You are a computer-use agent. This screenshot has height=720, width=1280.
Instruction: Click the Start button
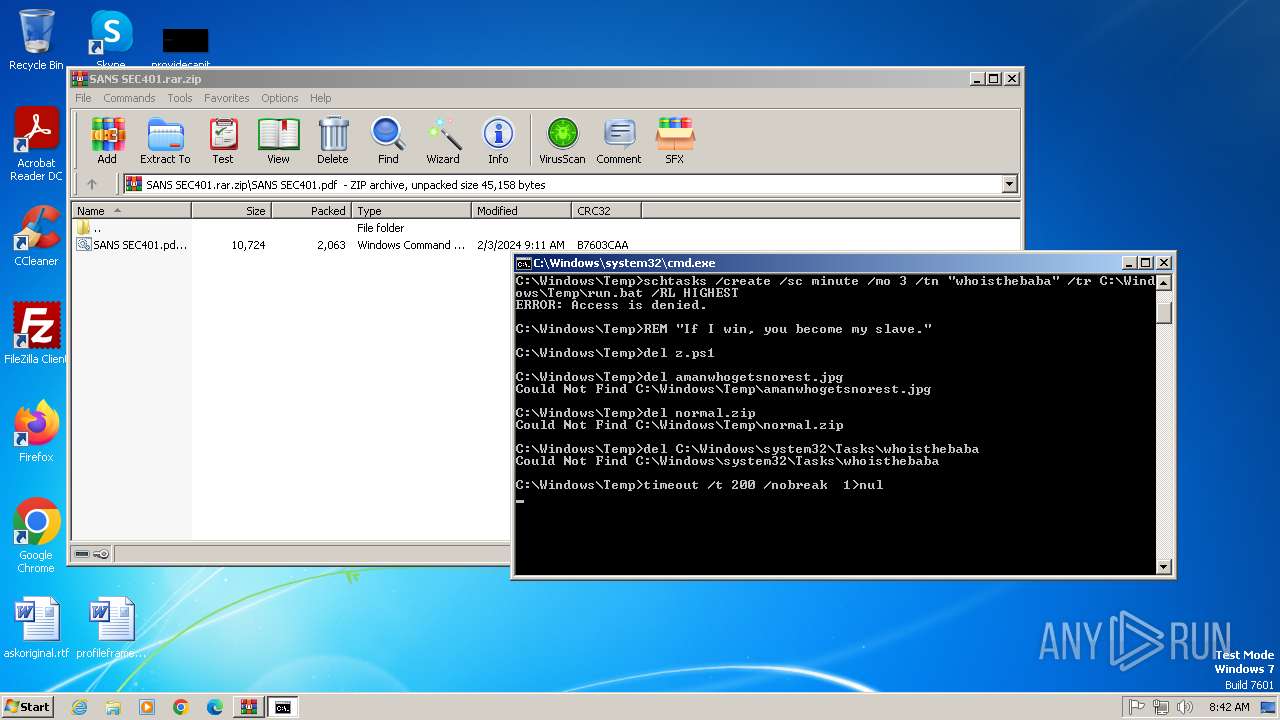tap(28, 707)
